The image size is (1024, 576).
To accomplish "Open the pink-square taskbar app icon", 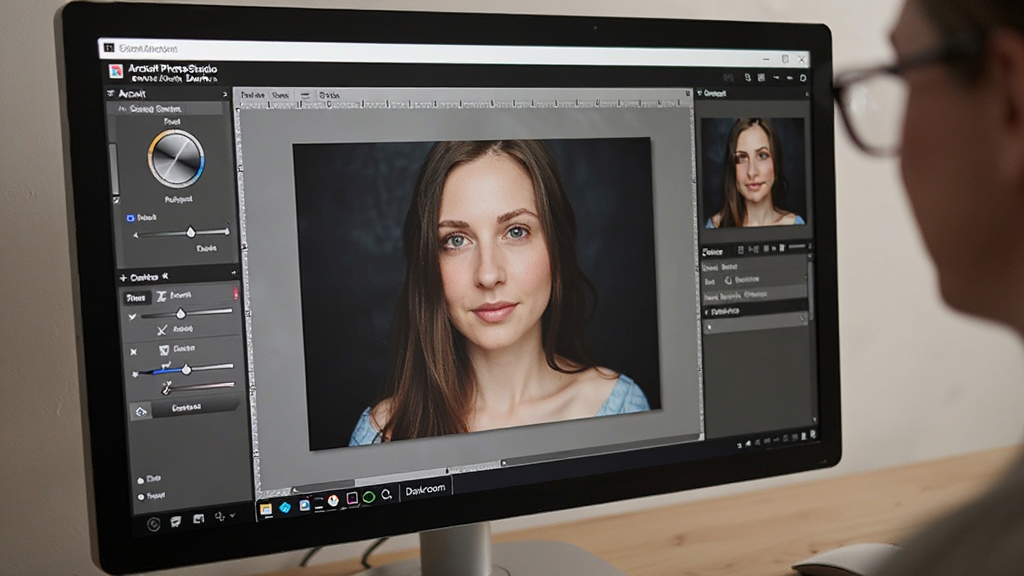I will coord(352,499).
